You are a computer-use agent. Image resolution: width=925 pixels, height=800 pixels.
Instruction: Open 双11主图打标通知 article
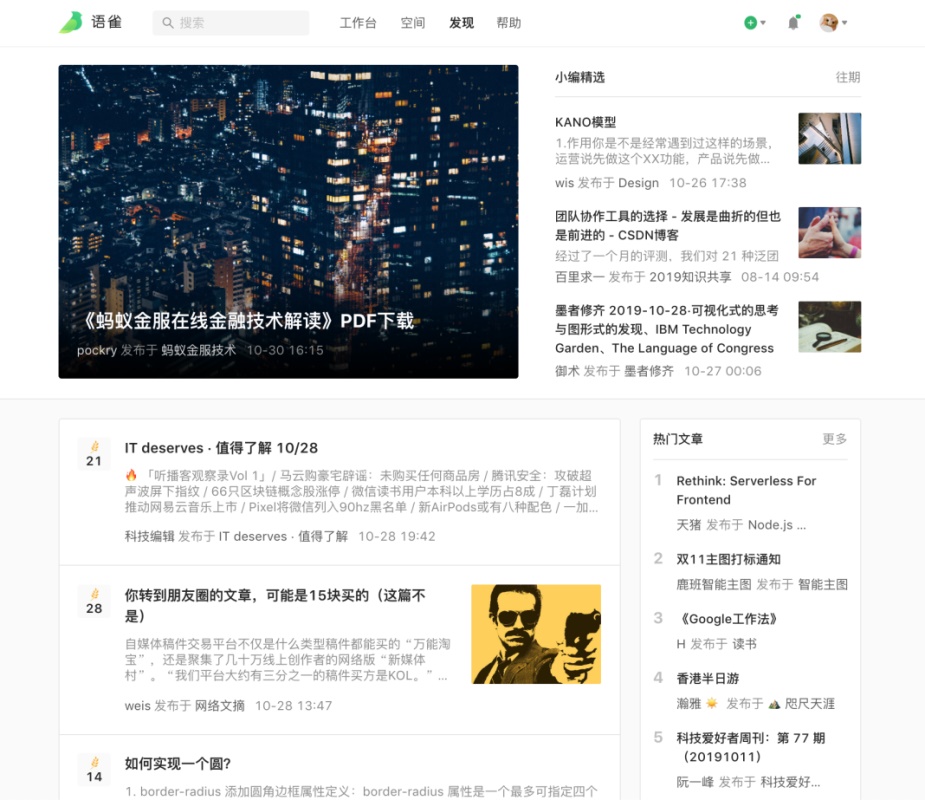(729, 559)
